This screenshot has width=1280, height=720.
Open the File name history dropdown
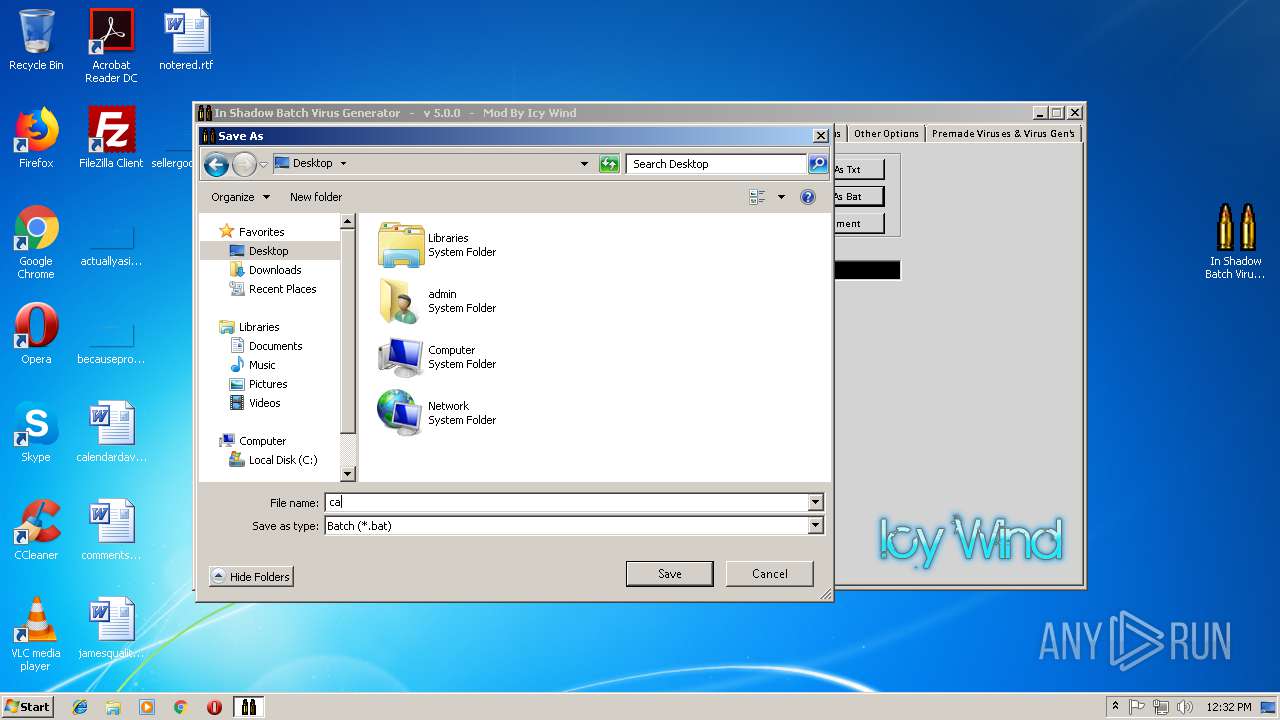click(x=815, y=503)
